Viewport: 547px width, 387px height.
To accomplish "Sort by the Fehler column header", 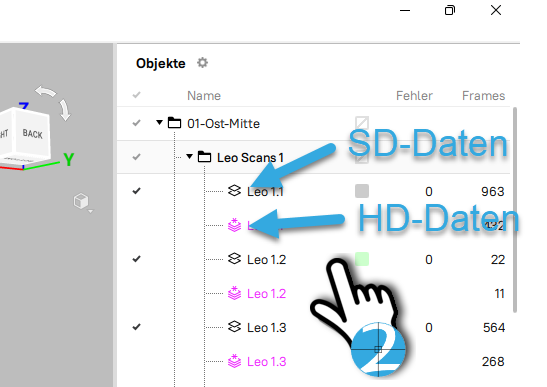I will [414, 96].
